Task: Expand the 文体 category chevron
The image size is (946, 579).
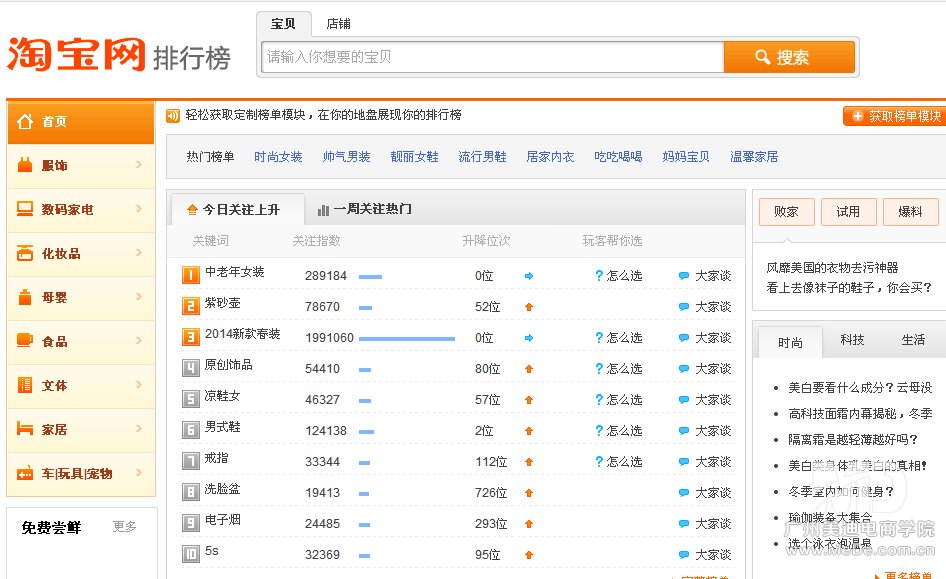Action: click(140, 385)
